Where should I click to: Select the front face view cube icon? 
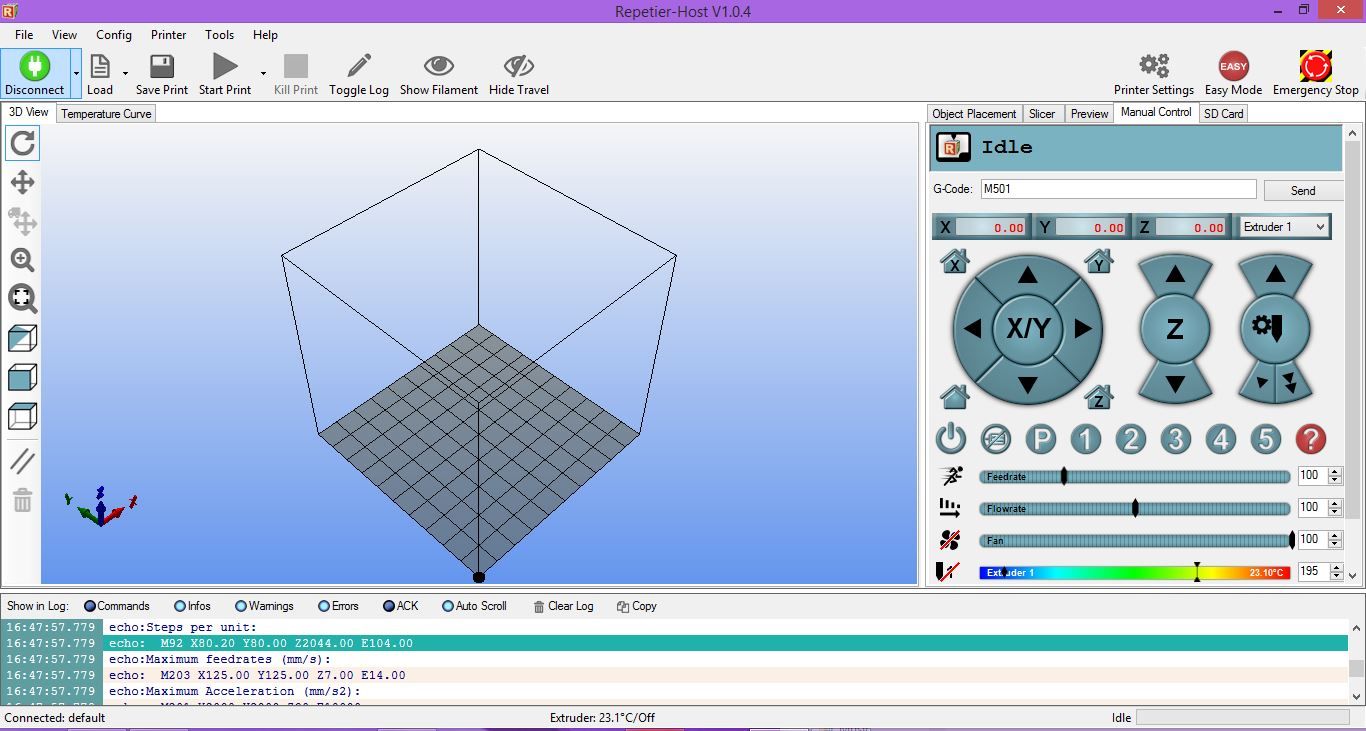coord(21,377)
